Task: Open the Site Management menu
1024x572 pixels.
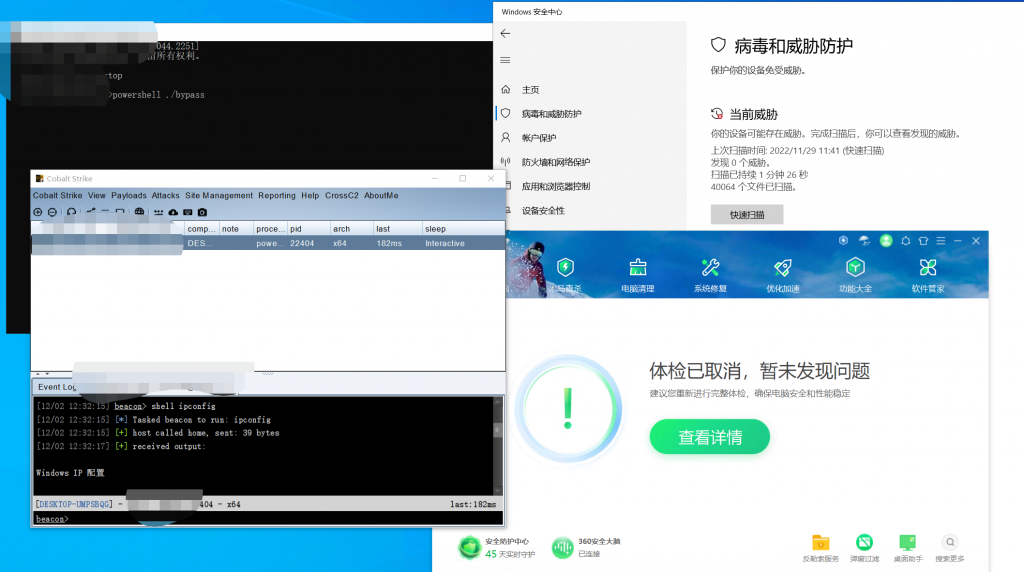Action: point(219,195)
